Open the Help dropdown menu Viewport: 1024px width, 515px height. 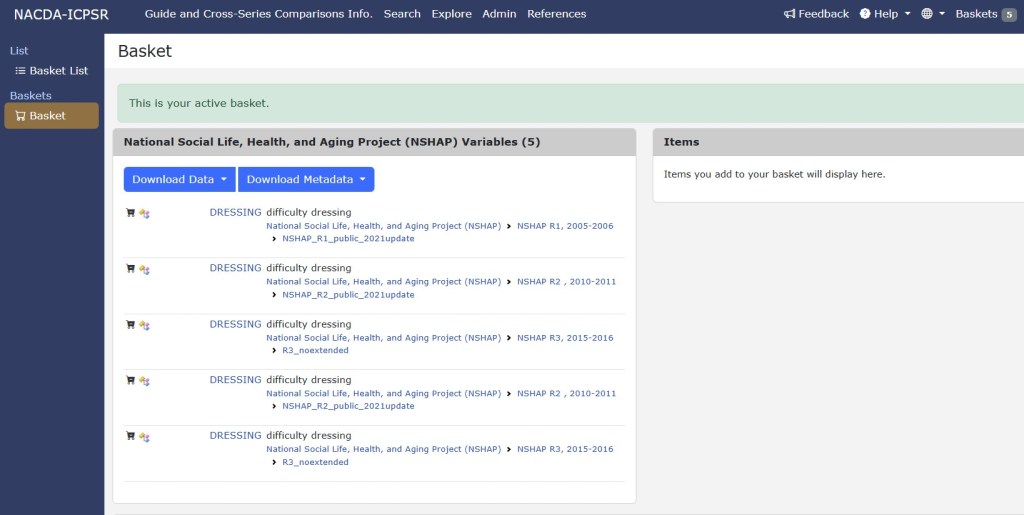(885, 14)
